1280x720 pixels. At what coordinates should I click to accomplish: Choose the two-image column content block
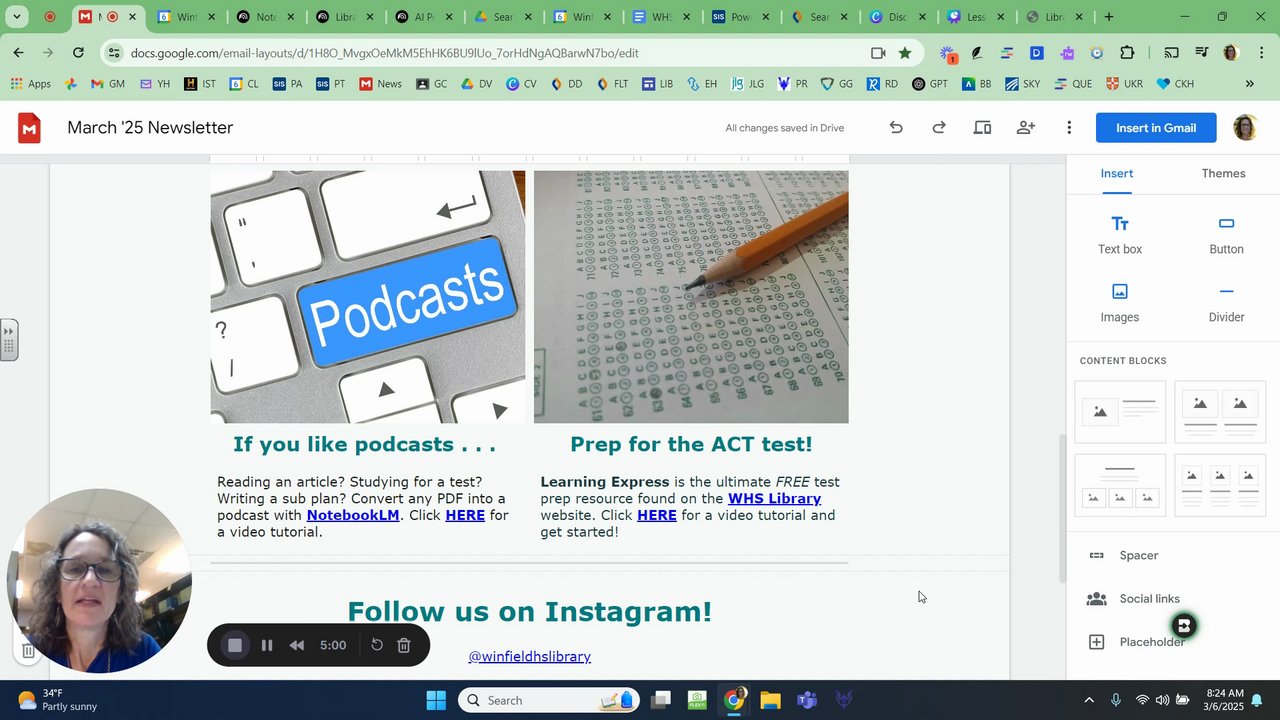click(1220, 411)
